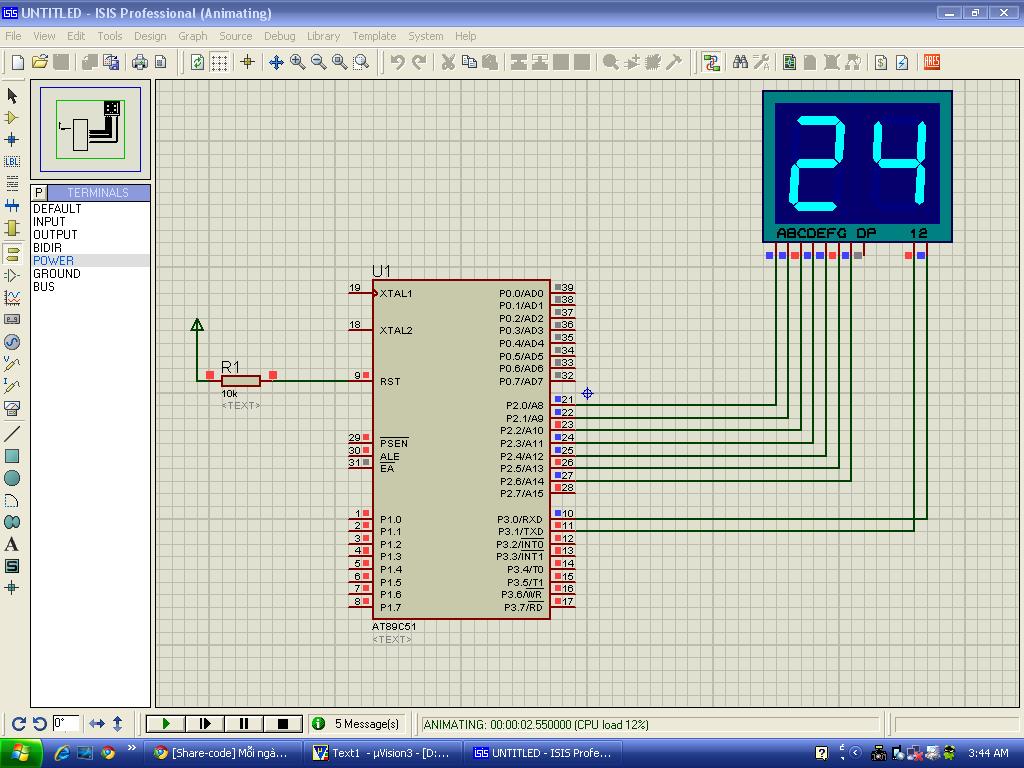The image size is (1024, 768).
Task: Select GROUND in the terminals list
Action: (x=57, y=273)
